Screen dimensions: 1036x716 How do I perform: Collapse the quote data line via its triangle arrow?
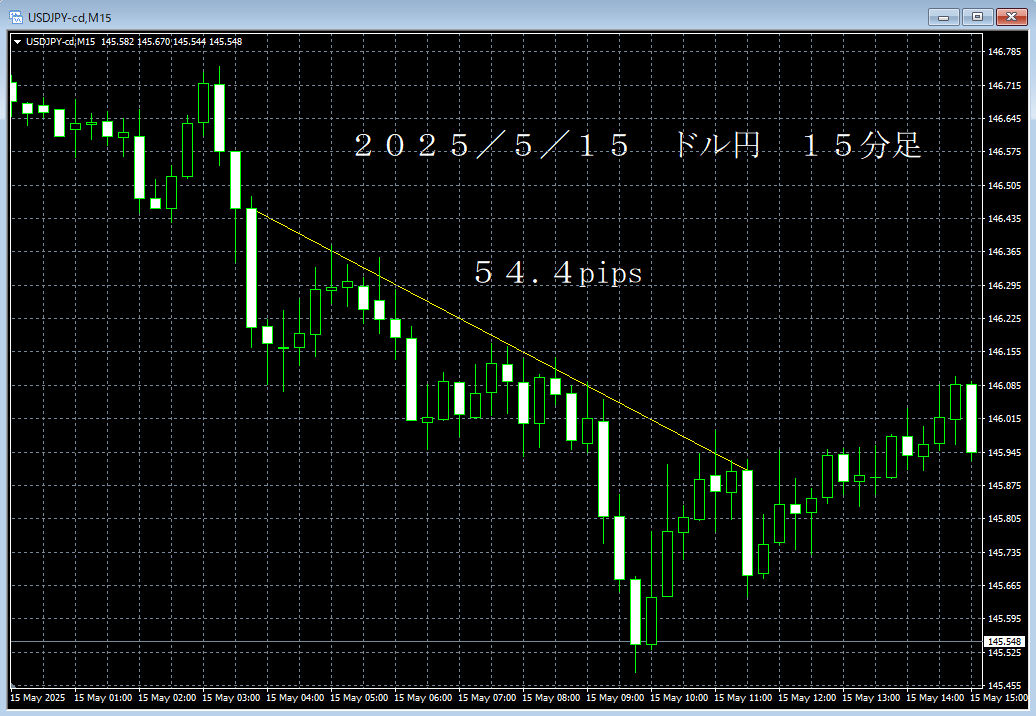[x=16, y=42]
